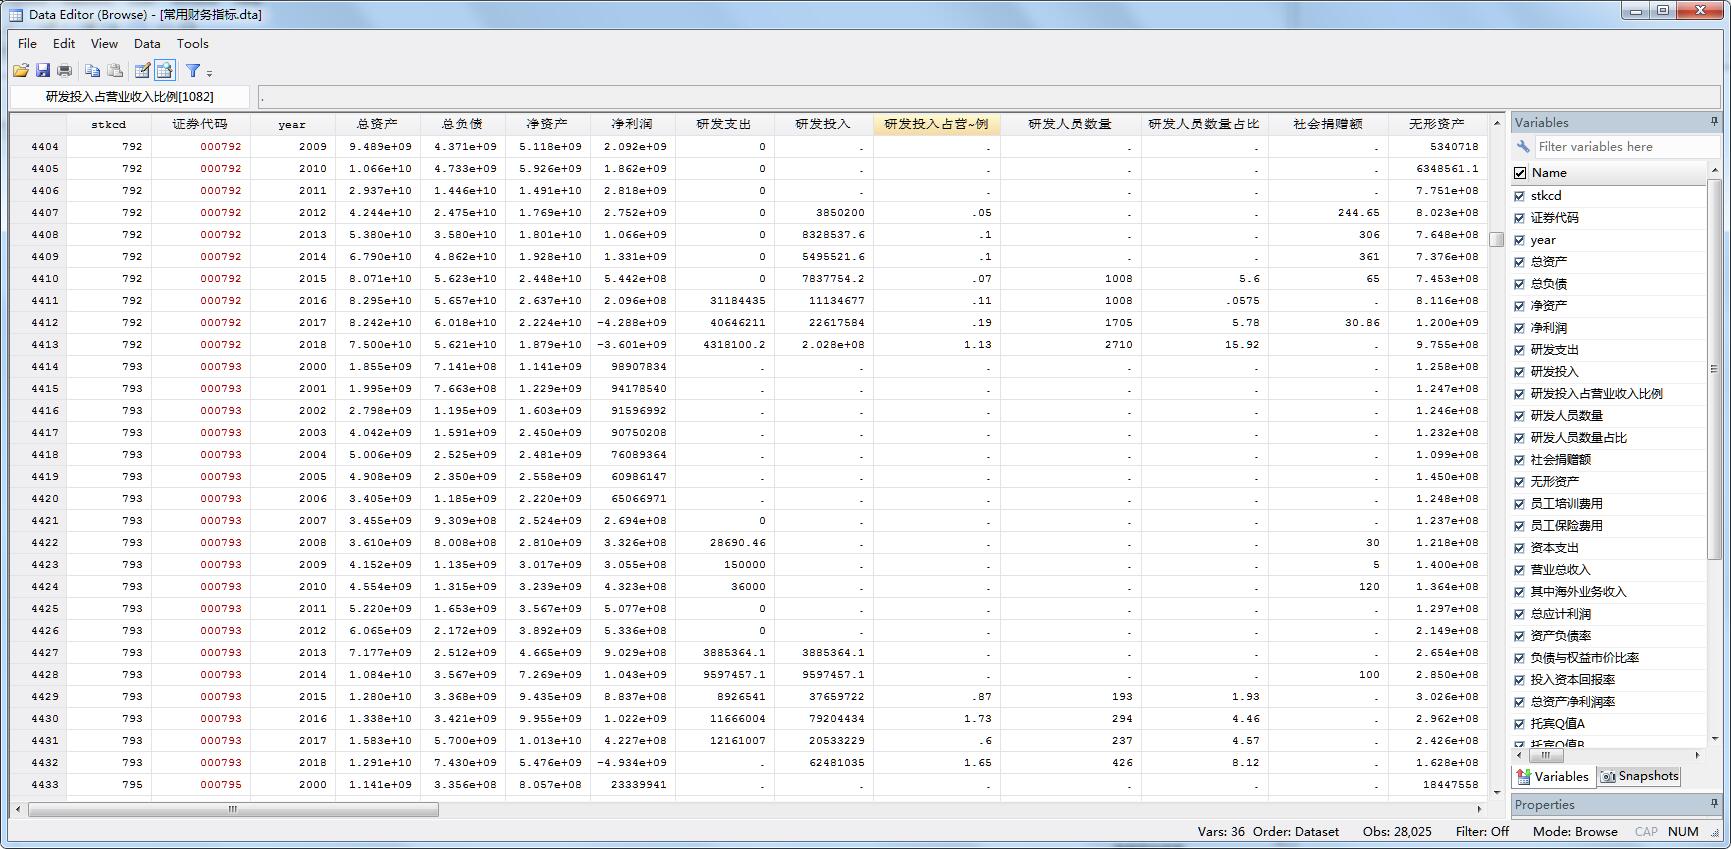This screenshot has height=849, width=1731.
Task: Uncheck the 社会捐赠额 variable checkbox
Action: 1520,460
